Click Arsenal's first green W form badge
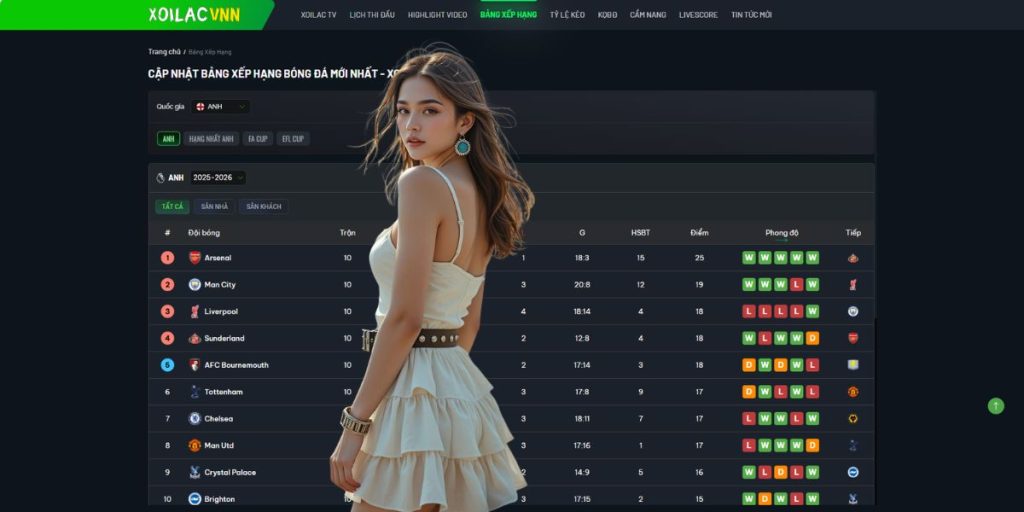 coord(748,258)
